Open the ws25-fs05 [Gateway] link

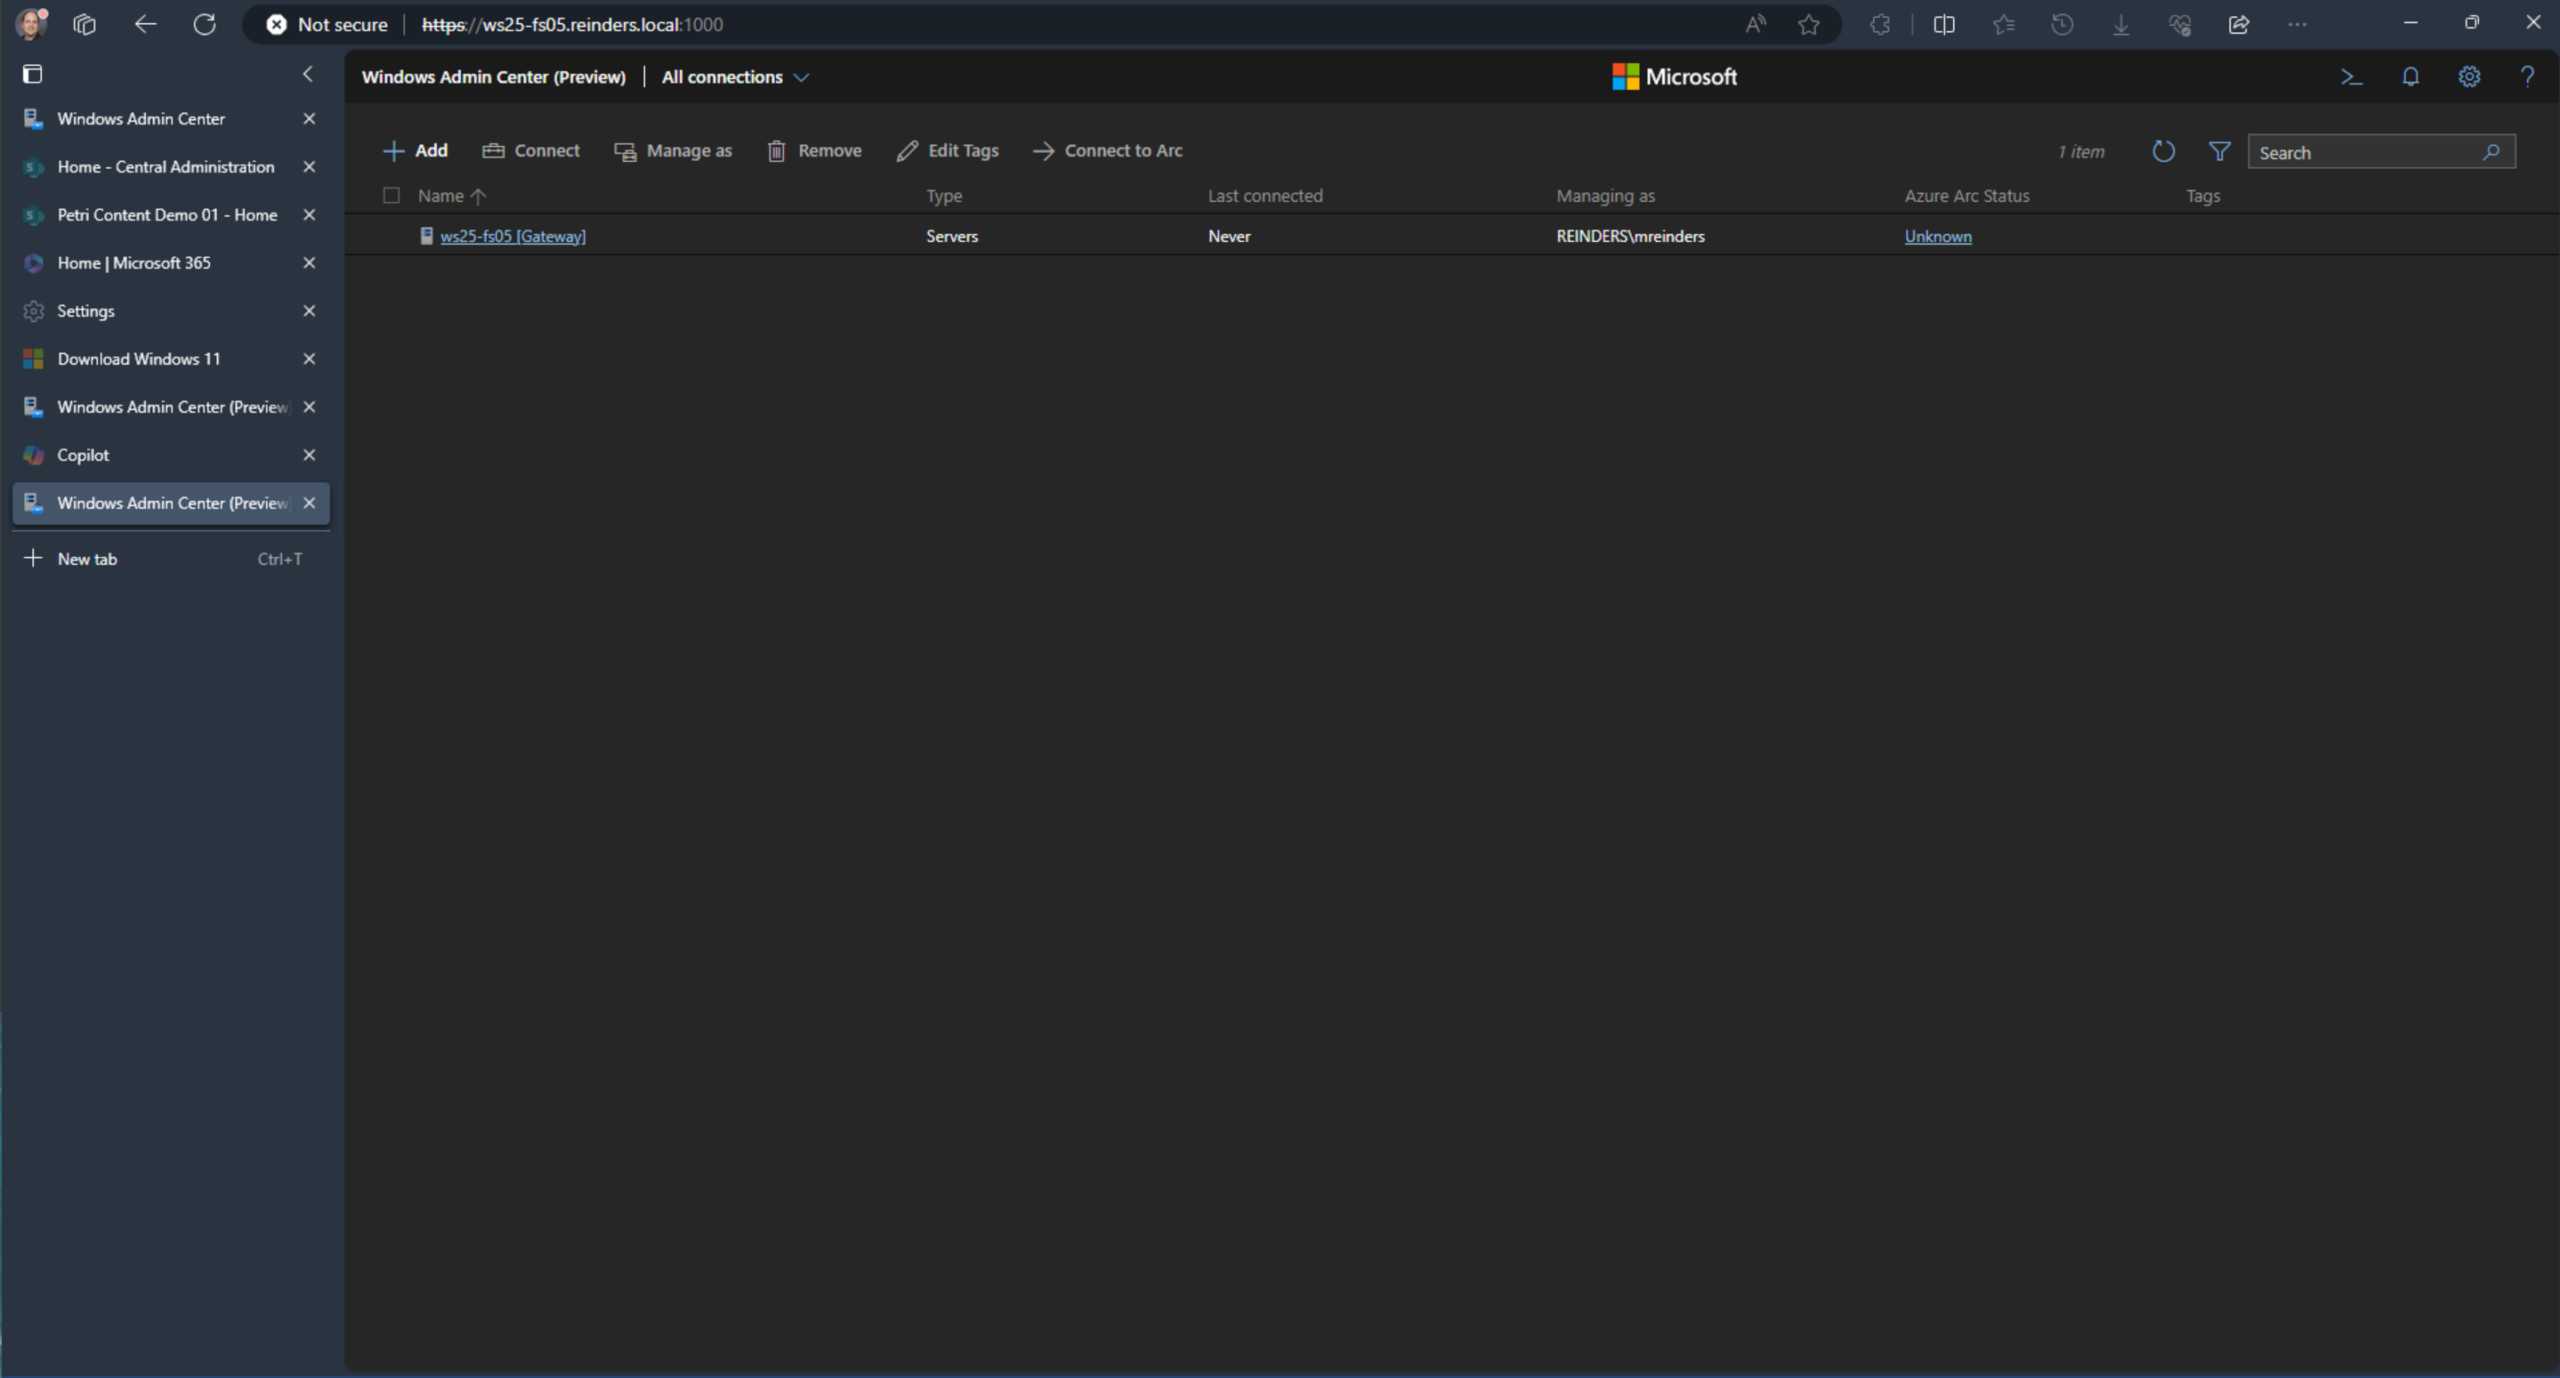click(513, 237)
